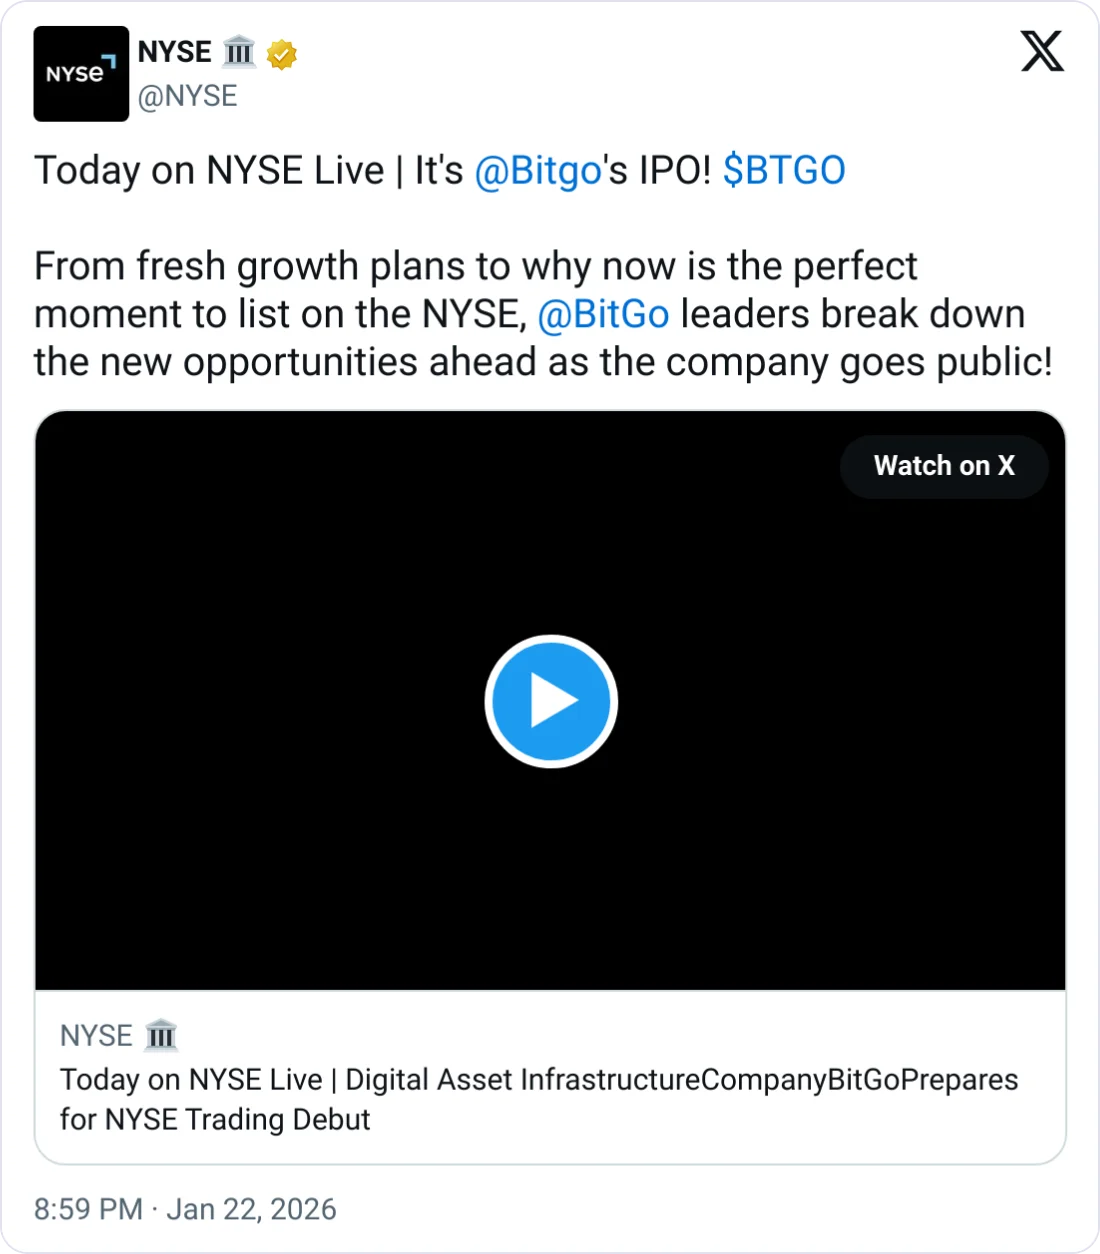Click the "for NYSE Trading Debut" card line
The image size is (1100, 1254).
(215, 1119)
